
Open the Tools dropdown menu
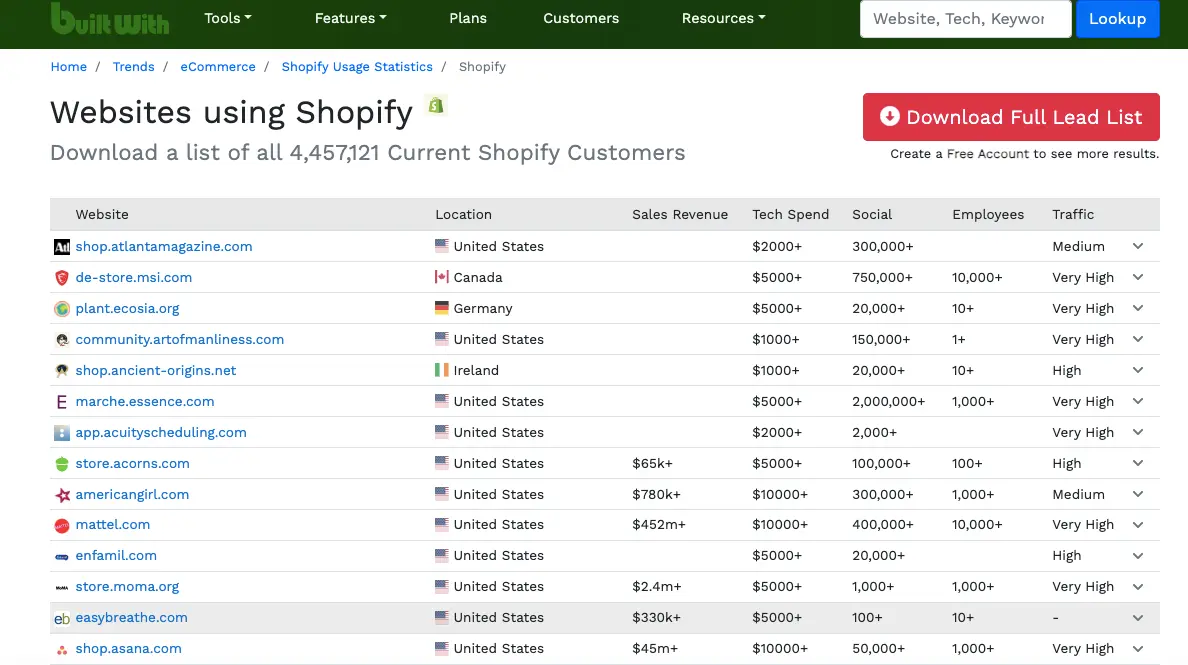[x=227, y=17]
